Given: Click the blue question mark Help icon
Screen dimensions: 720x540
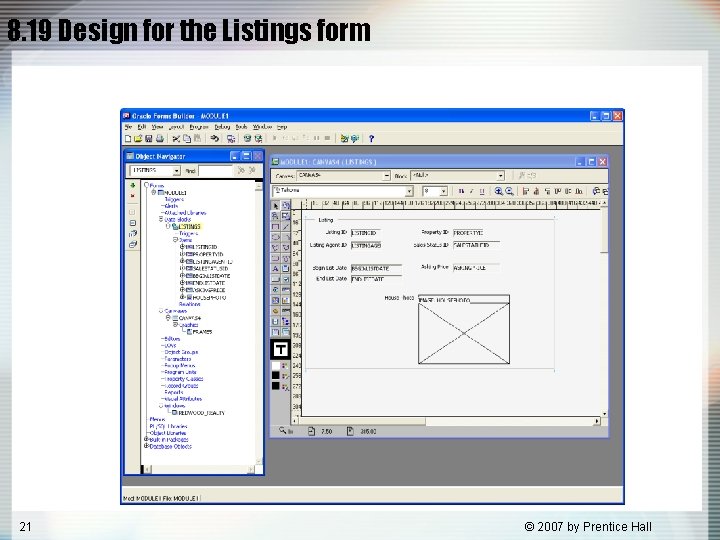Looking at the screenshot, I should coord(371,138).
